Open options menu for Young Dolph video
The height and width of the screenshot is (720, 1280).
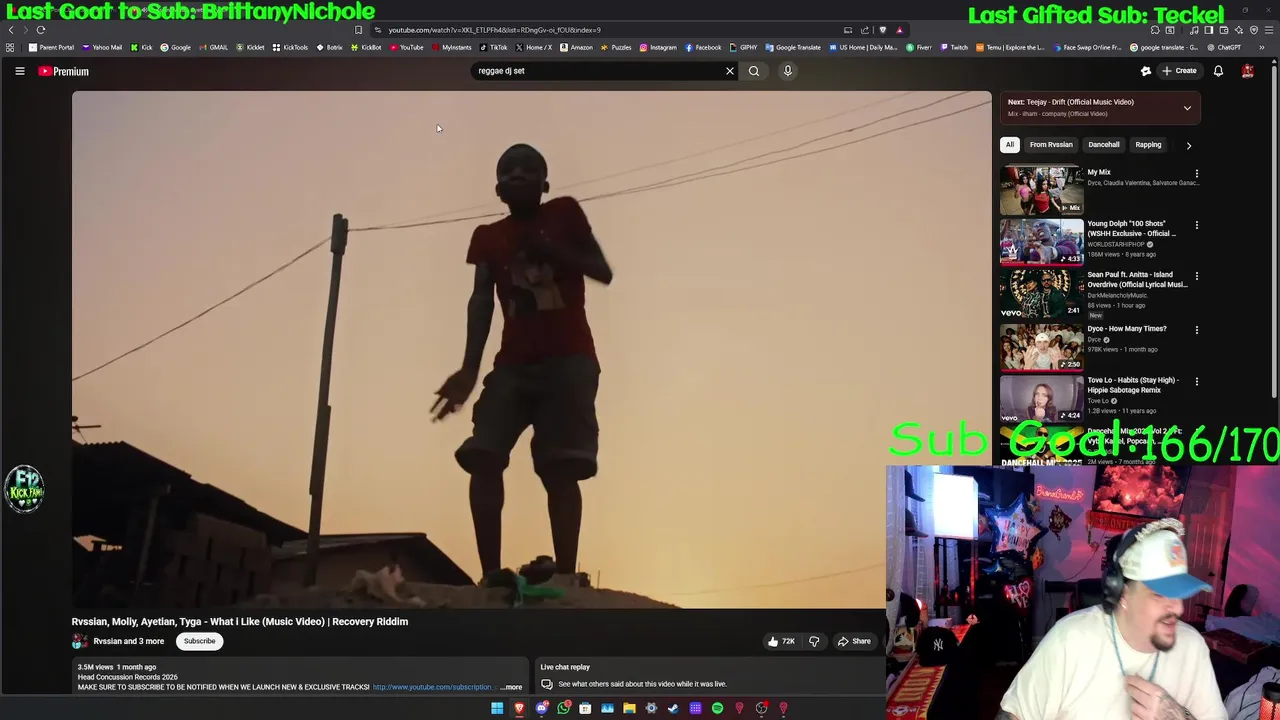click(x=1196, y=225)
